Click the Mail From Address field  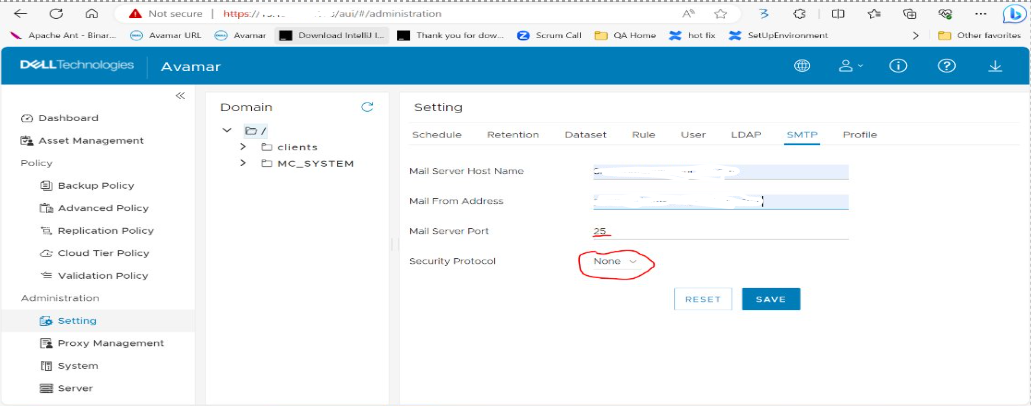[721, 201]
